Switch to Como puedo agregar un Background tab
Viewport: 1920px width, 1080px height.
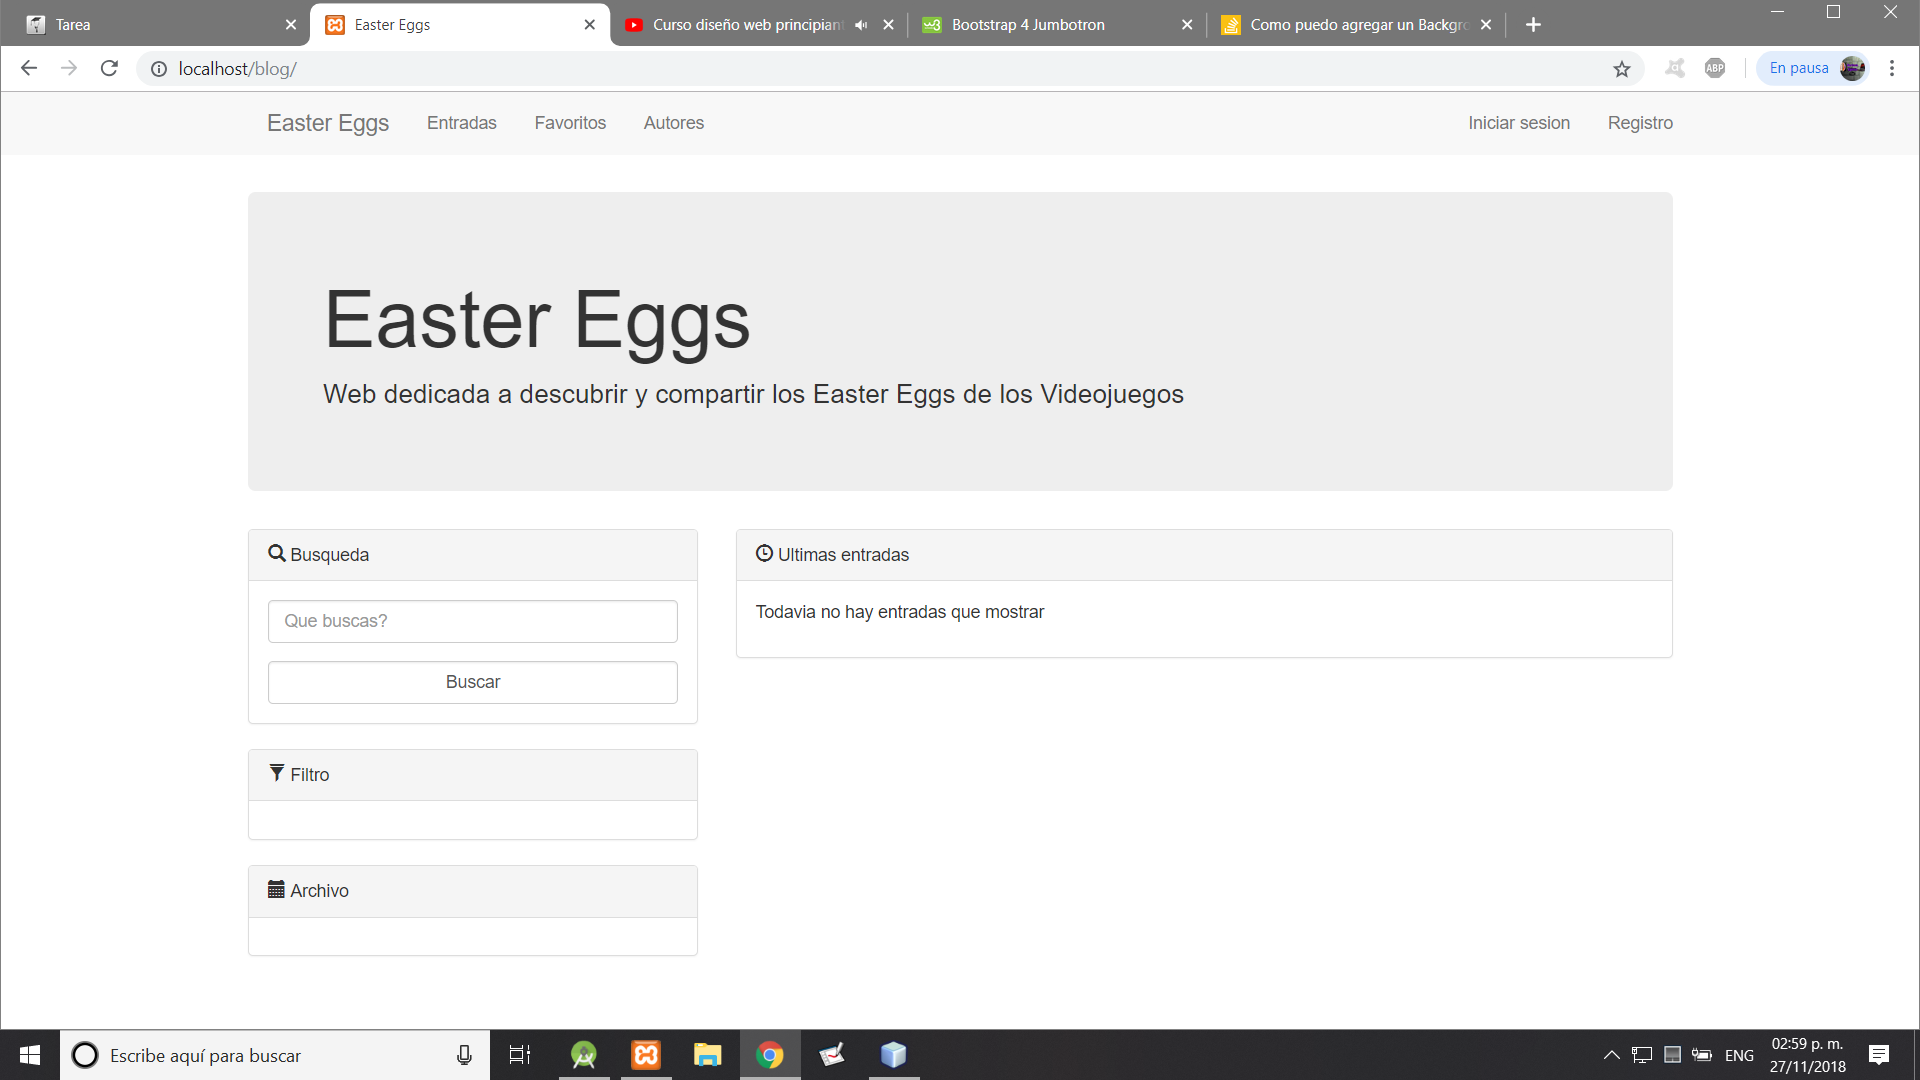coord(1358,25)
